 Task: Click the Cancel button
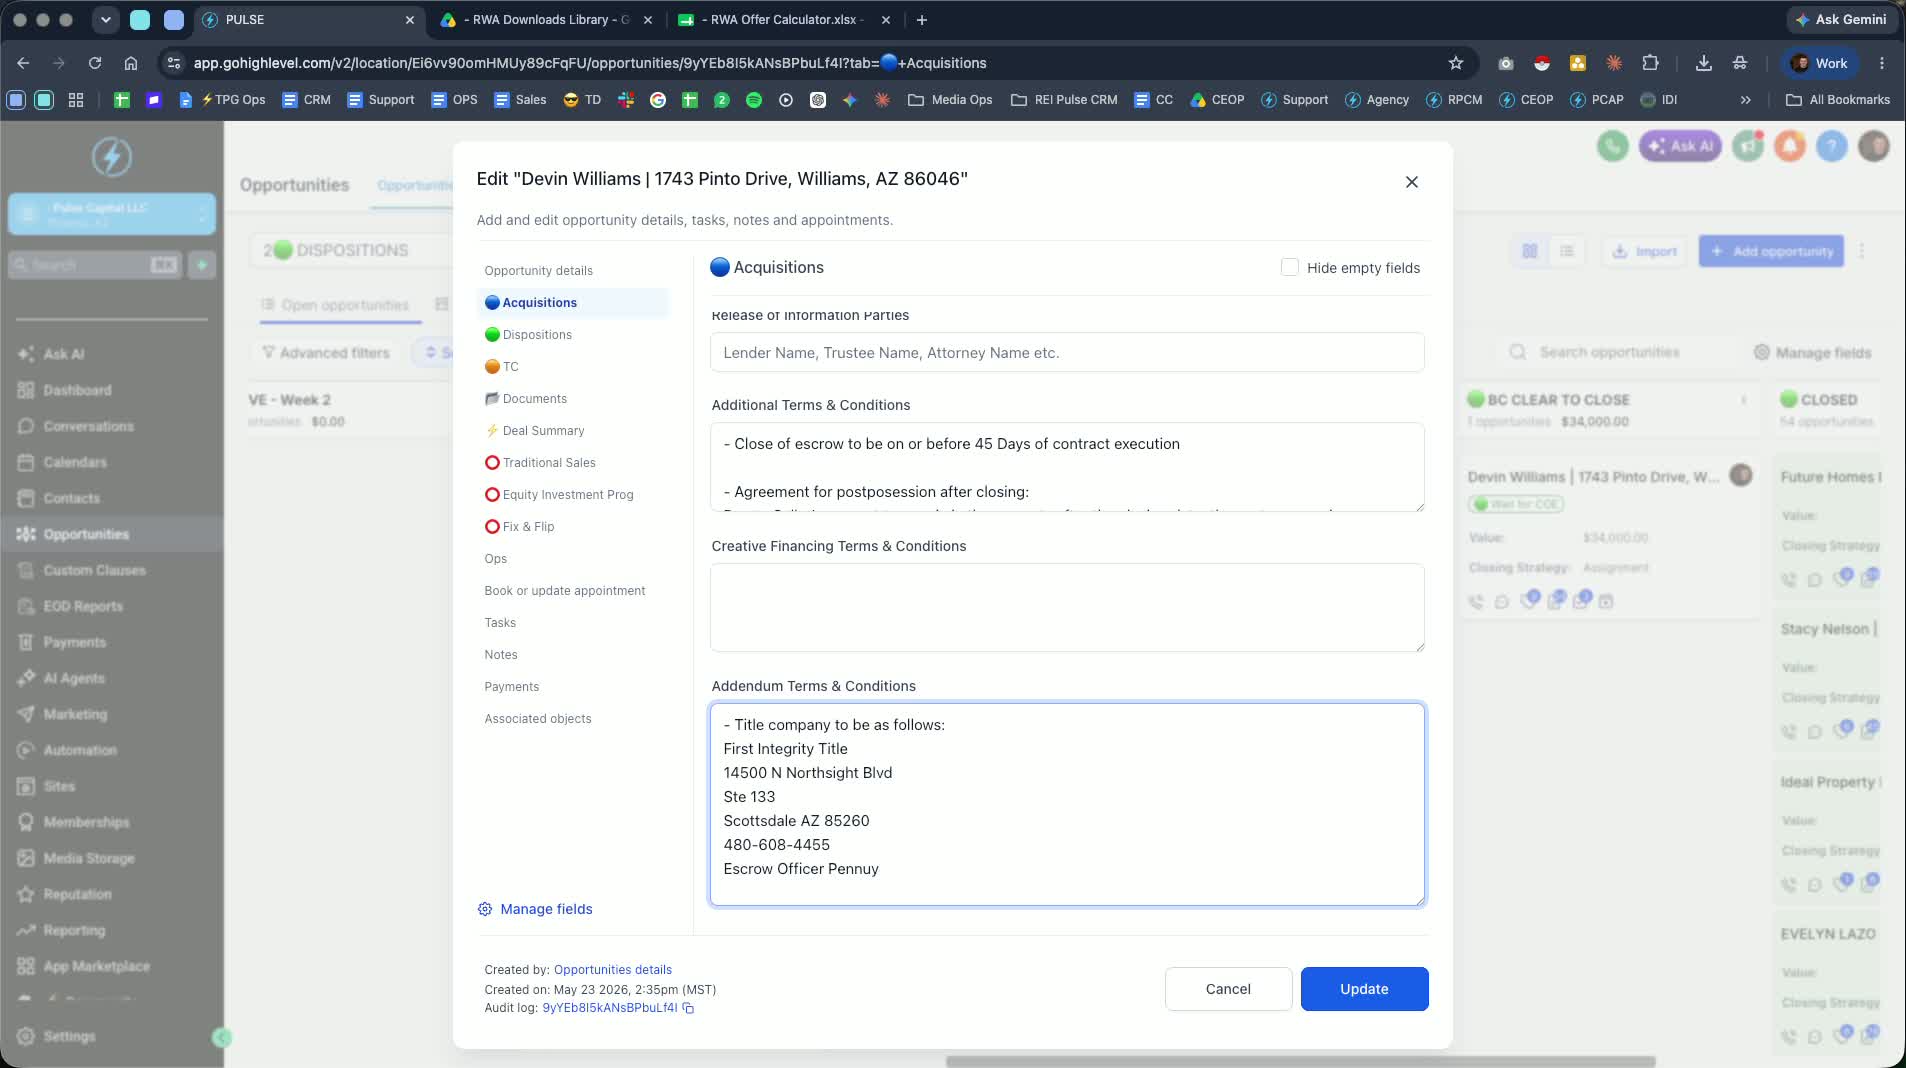coord(1228,989)
